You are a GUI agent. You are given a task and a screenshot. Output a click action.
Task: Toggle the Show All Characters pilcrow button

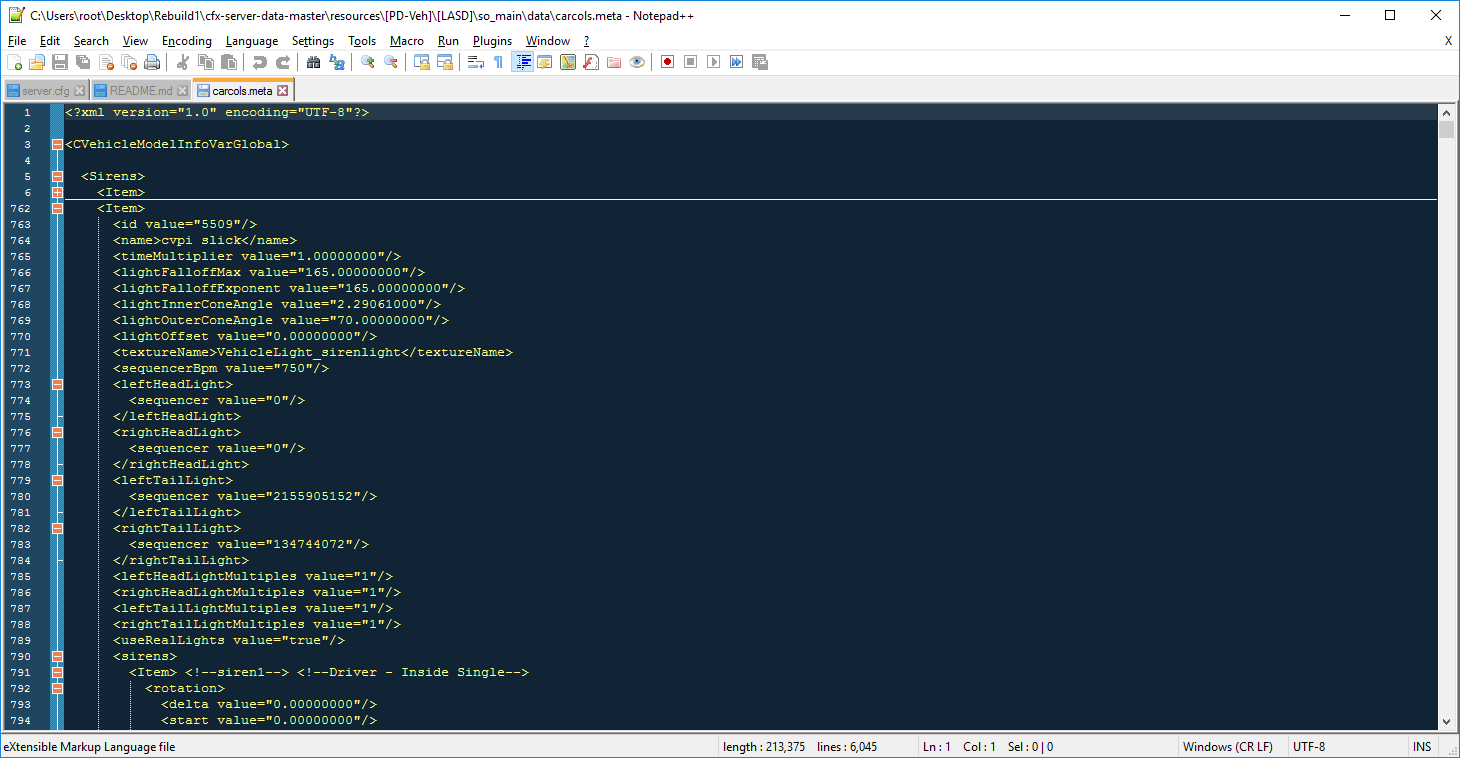498,62
